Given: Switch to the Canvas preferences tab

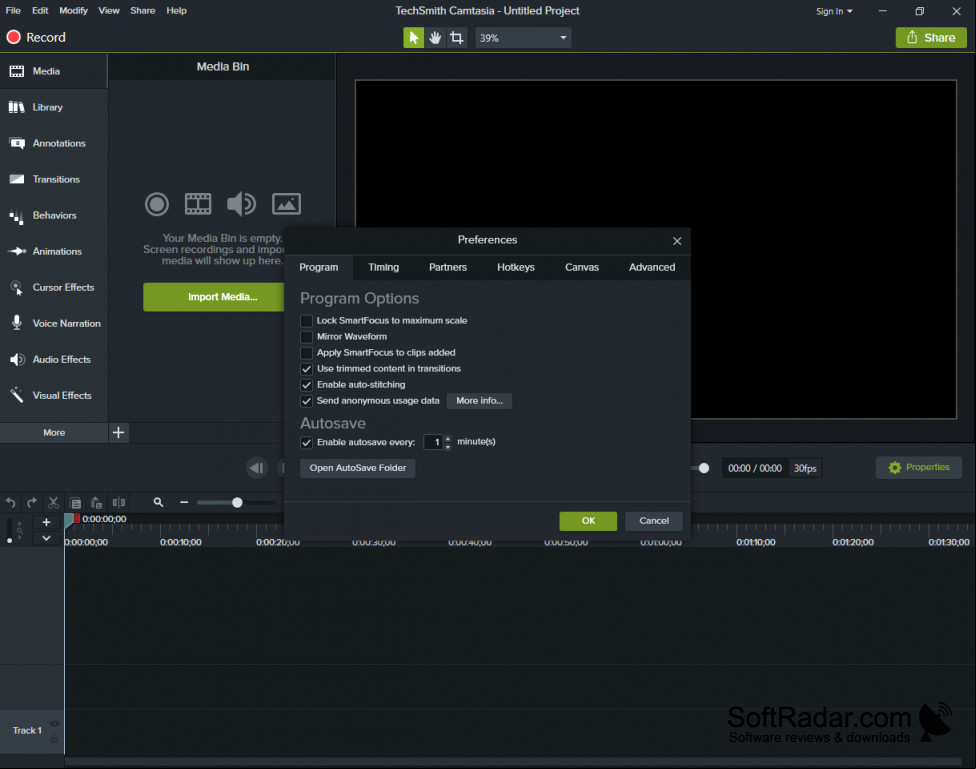Looking at the screenshot, I should click(x=582, y=267).
